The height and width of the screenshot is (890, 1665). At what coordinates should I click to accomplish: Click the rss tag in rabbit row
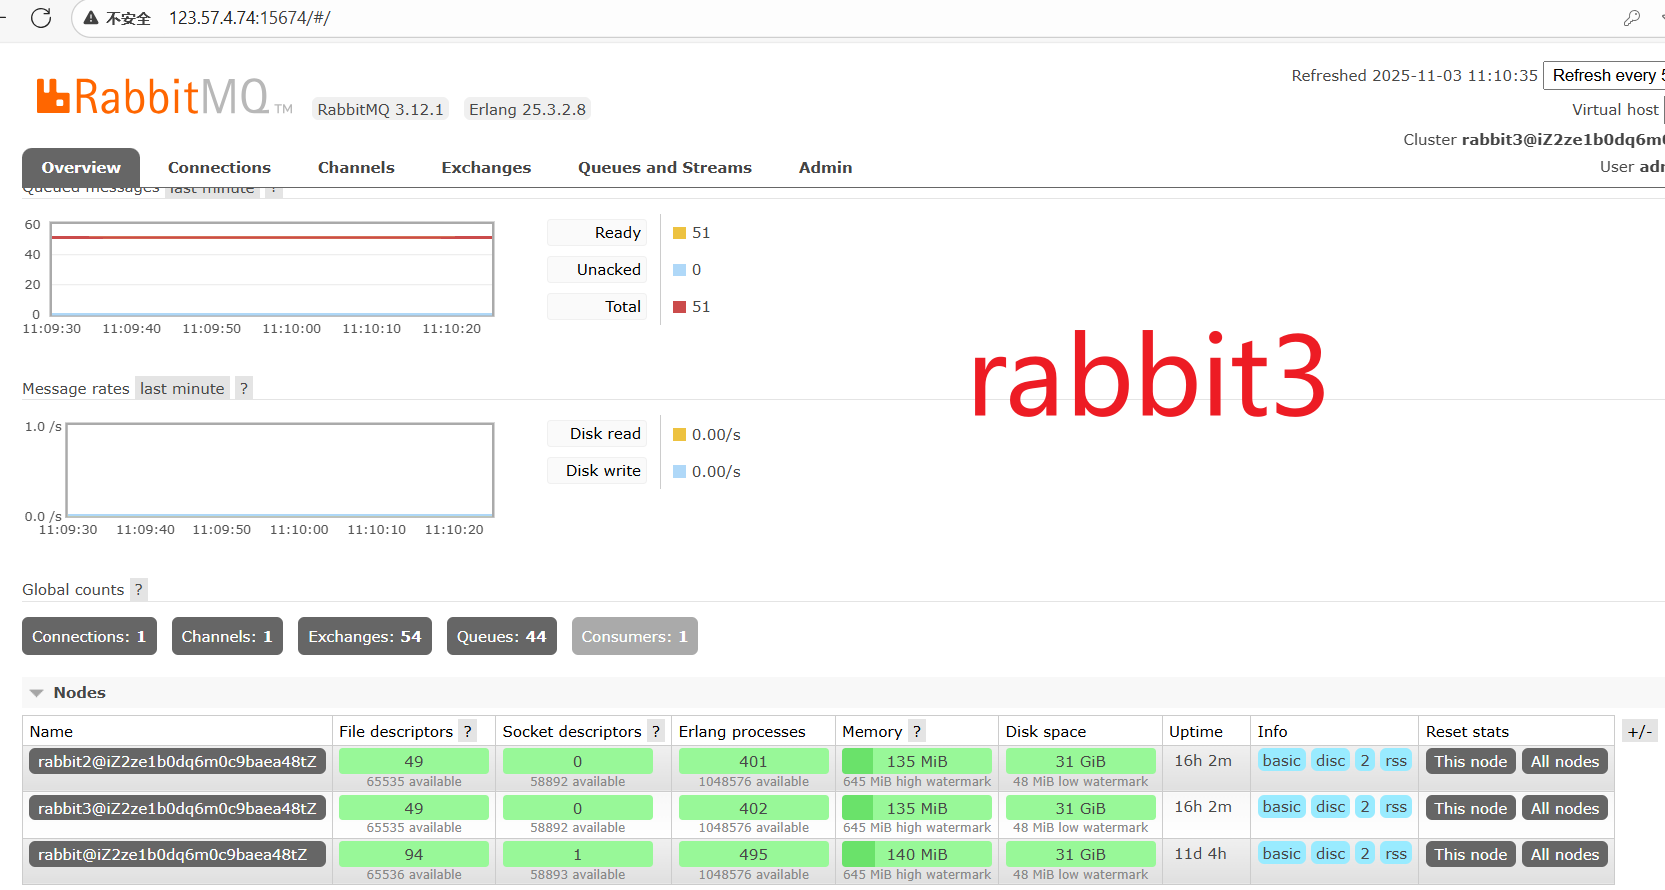coord(1396,853)
